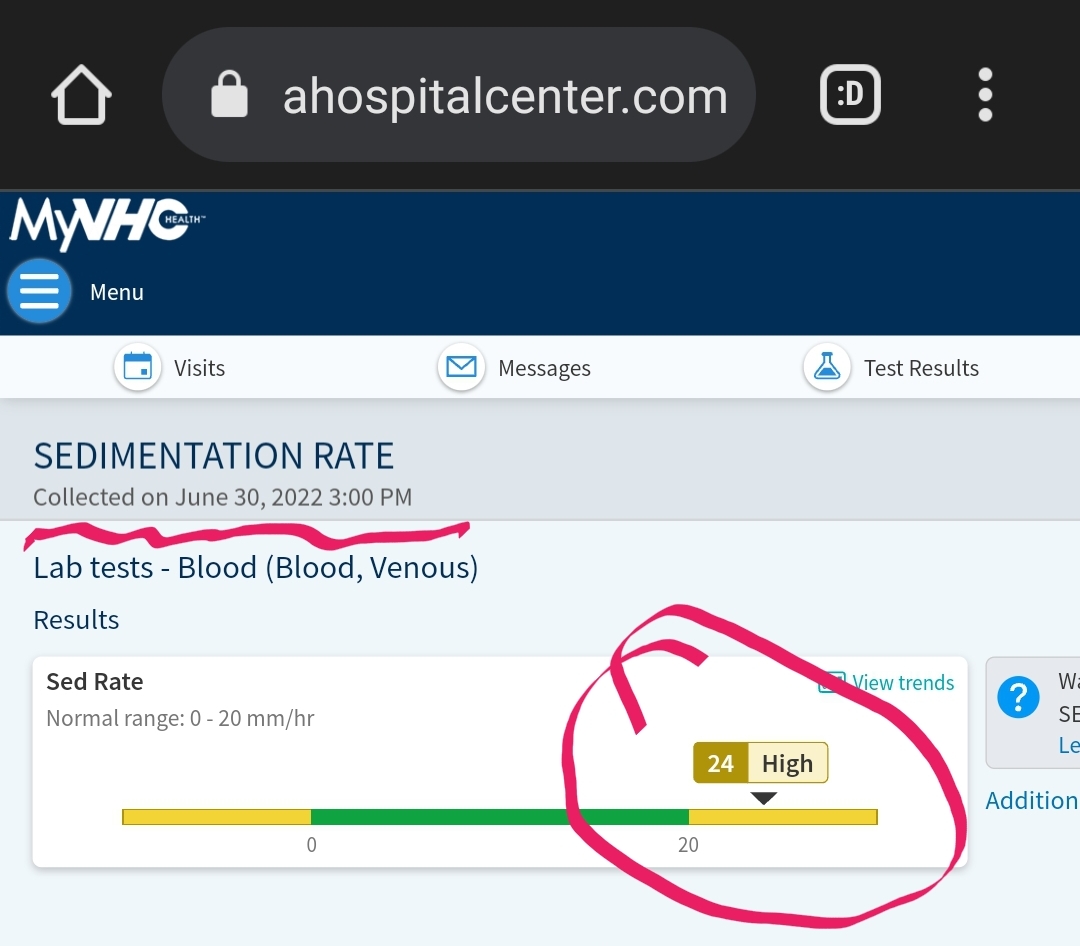Click the 24 High result badge

(760, 764)
